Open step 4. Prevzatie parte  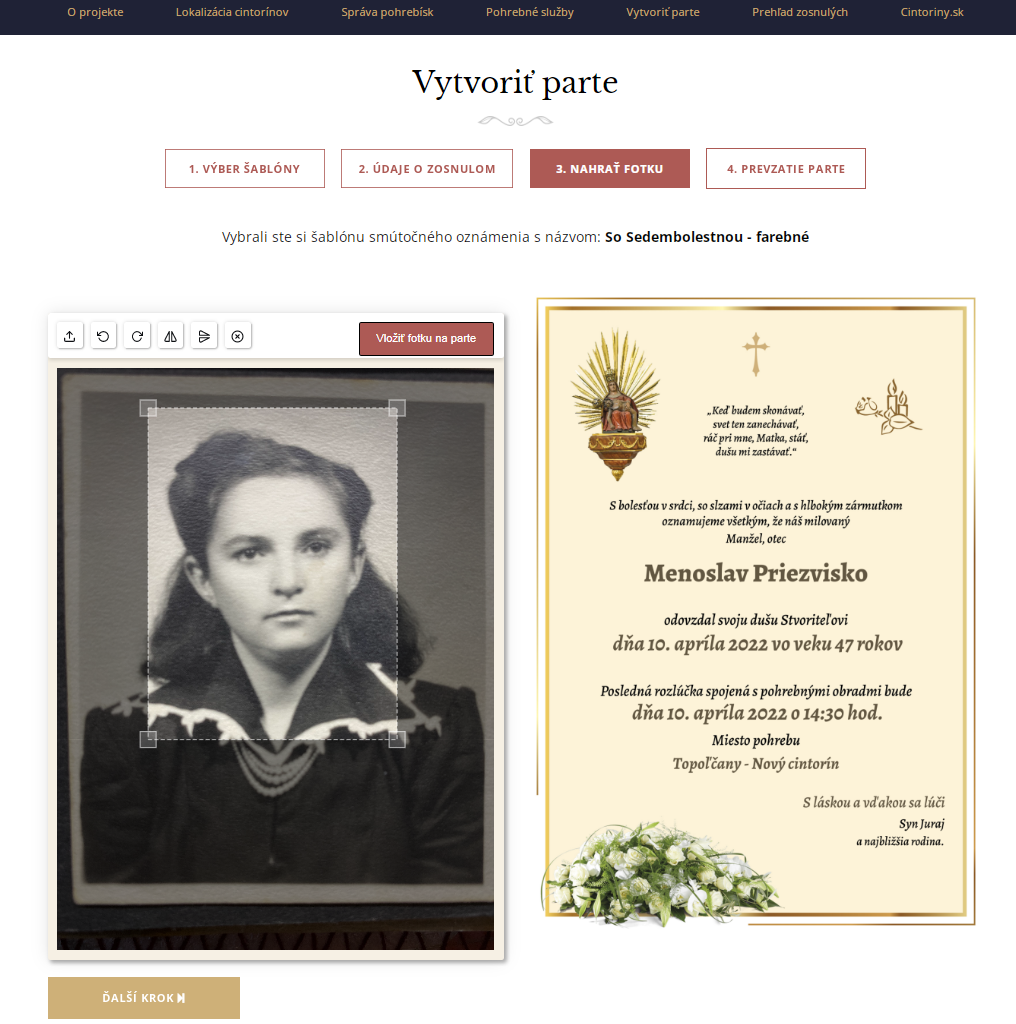click(x=786, y=168)
